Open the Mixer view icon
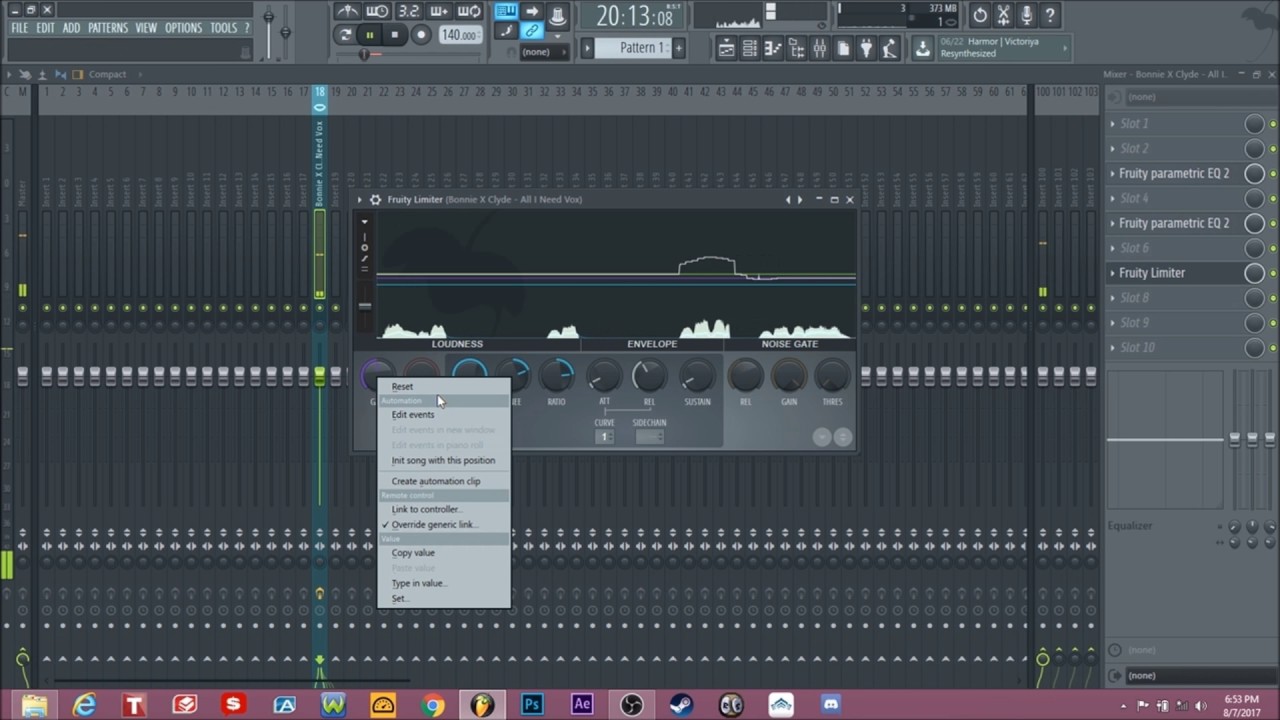 point(819,48)
